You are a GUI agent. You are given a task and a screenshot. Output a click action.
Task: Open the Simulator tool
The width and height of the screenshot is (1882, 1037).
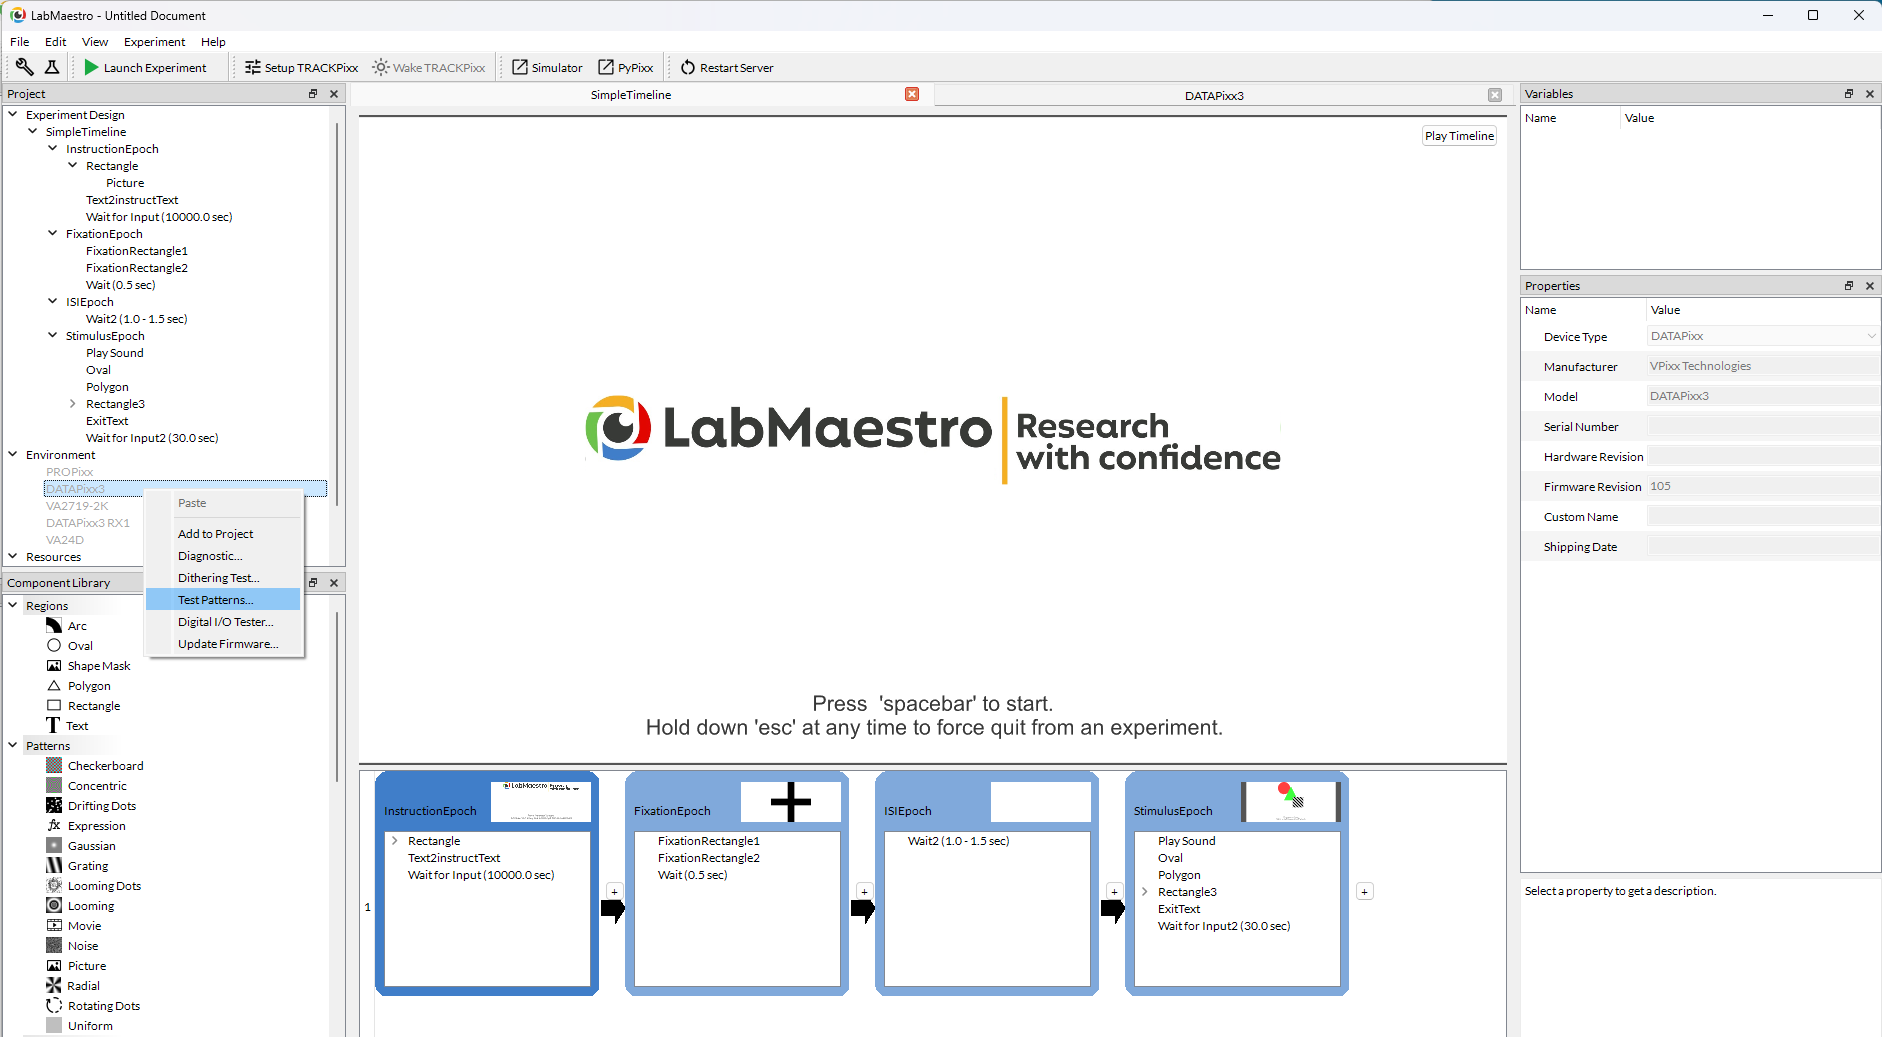(547, 67)
